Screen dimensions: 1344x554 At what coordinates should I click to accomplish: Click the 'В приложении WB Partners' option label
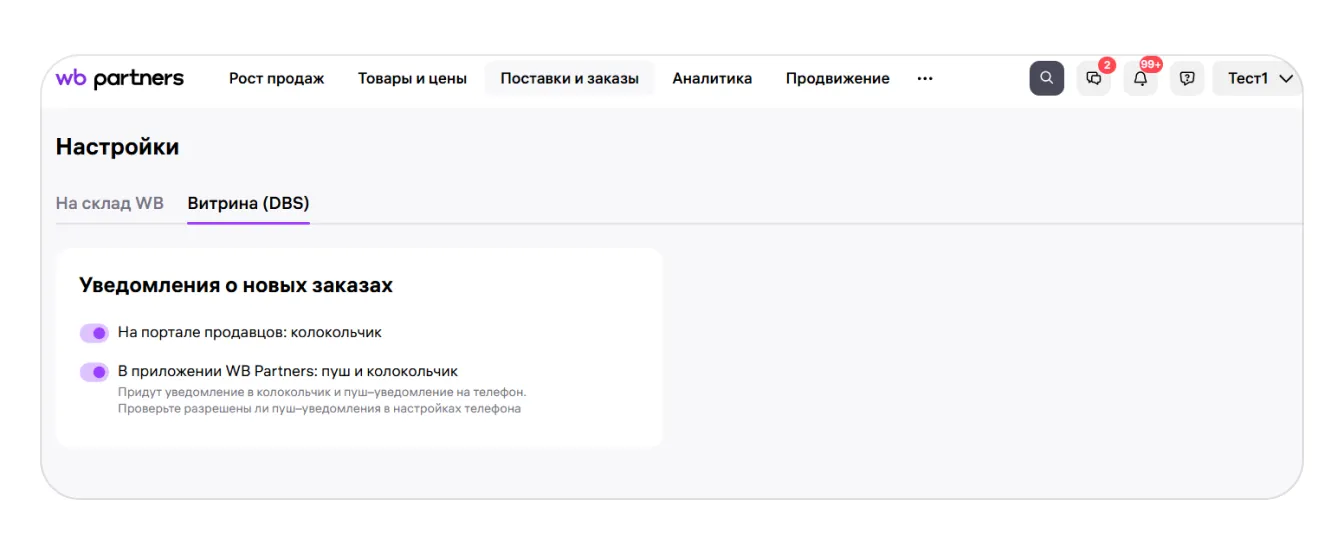[288, 371]
